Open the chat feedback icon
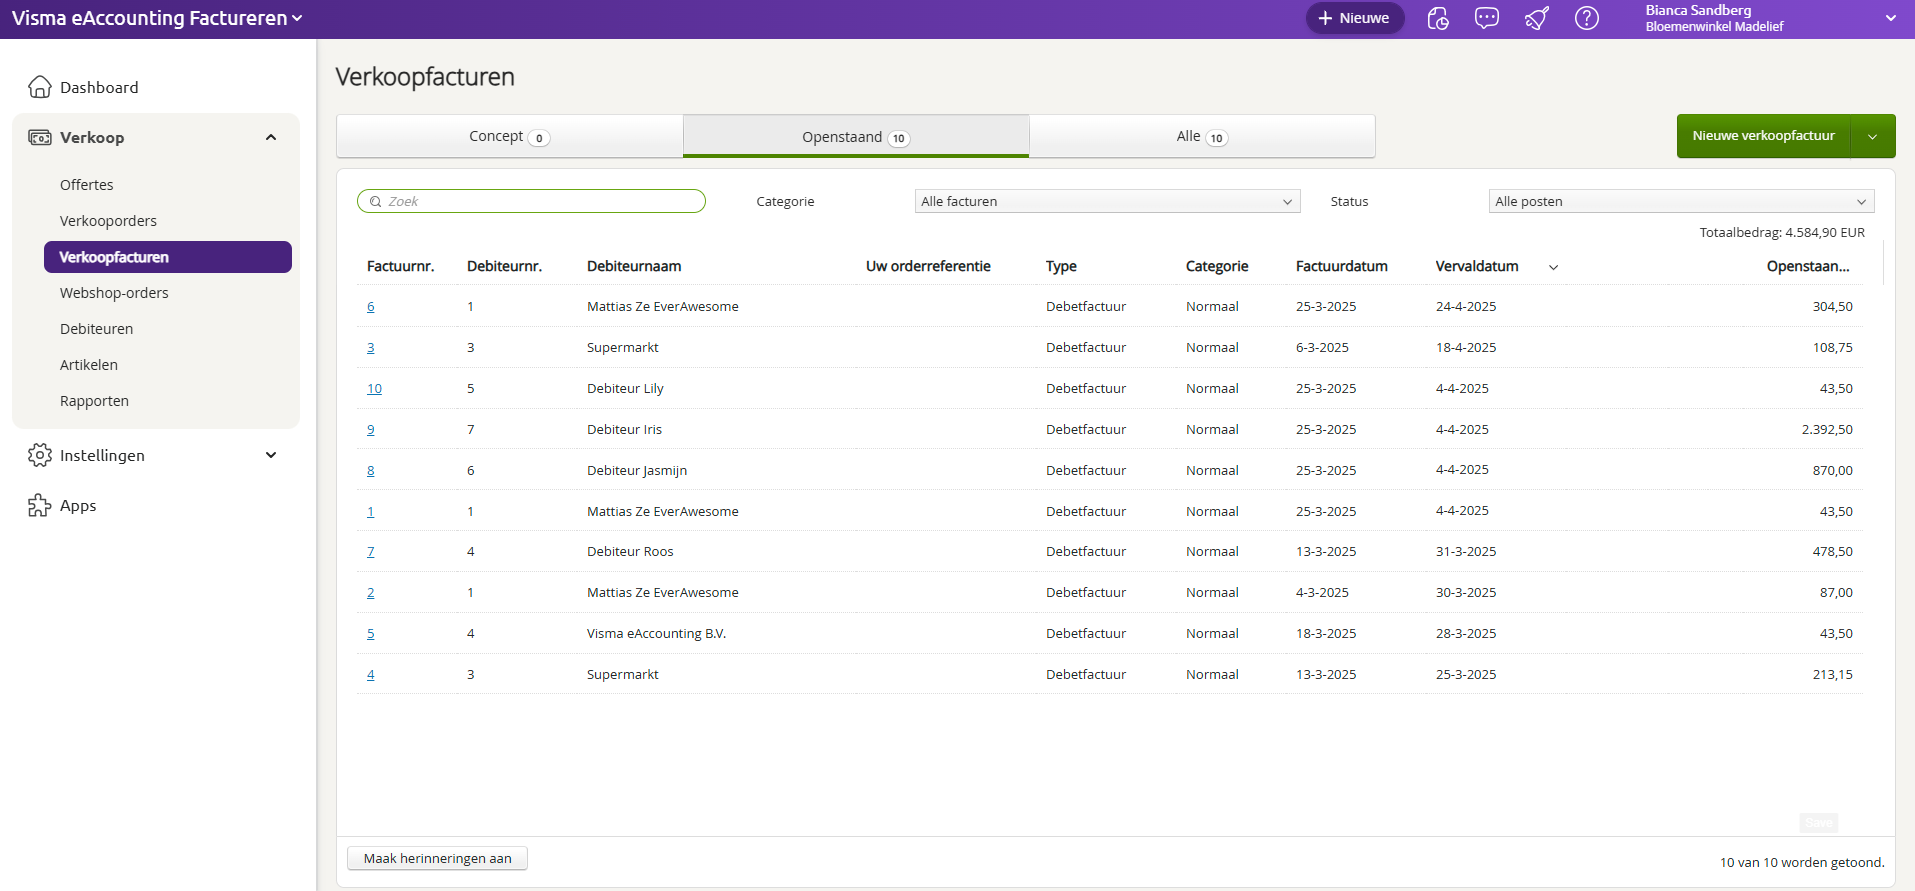1915x891 pixels. (x=1487, y=18)
